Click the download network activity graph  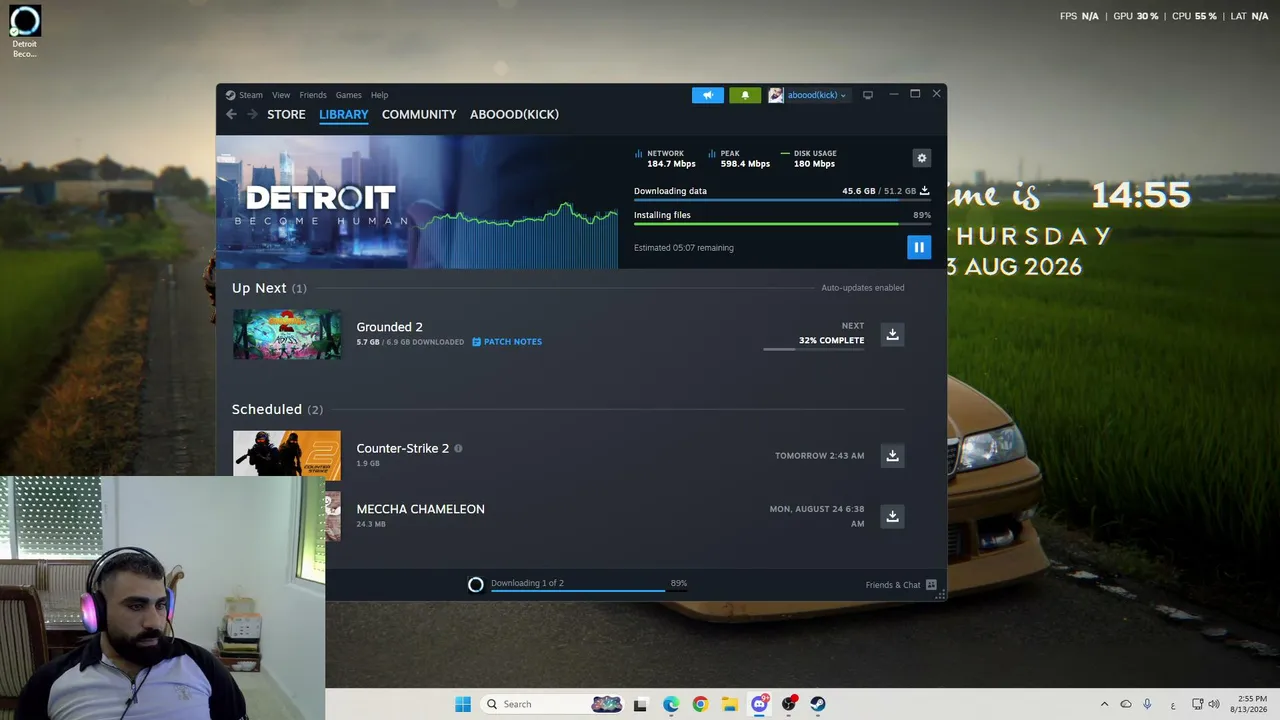point(518,235)
